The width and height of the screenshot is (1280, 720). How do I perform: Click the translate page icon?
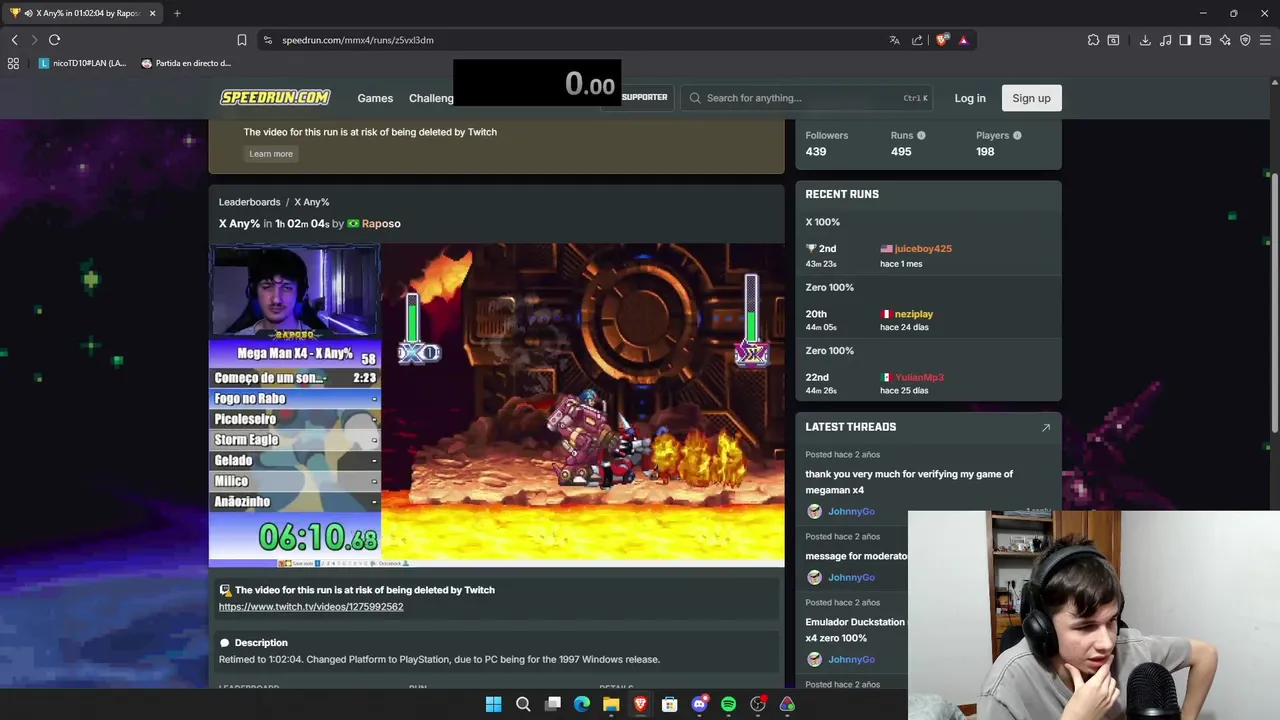[894, 40]
